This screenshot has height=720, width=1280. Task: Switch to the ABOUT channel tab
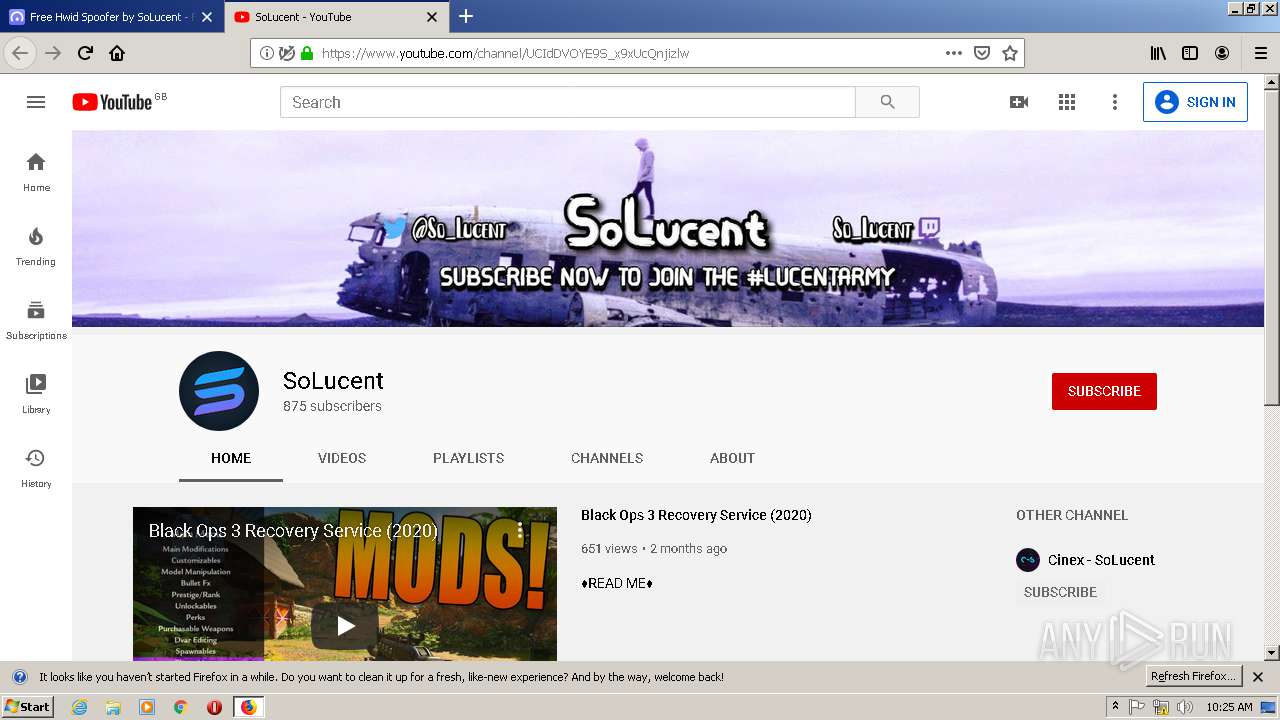coord(732,458)
